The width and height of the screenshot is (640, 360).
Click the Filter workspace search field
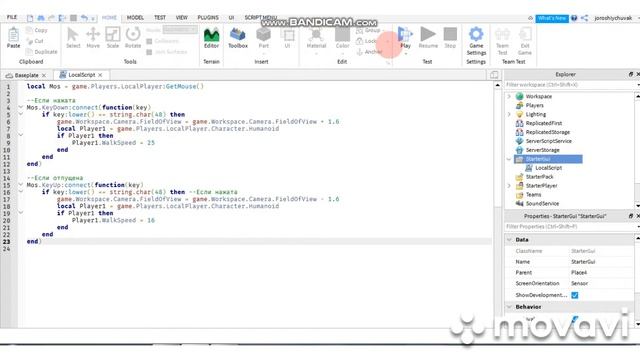(x=570, y=85)
